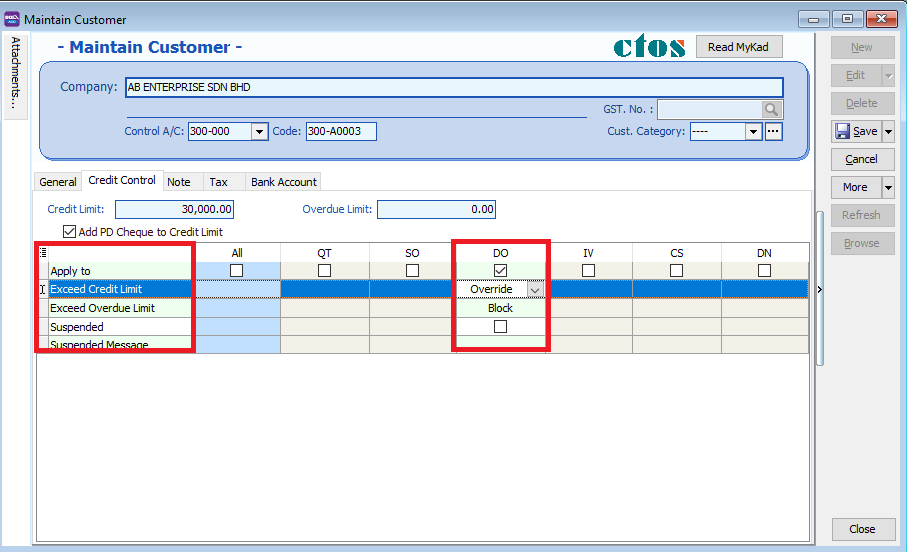Click the CTOS logo icon

coord(649,47)
